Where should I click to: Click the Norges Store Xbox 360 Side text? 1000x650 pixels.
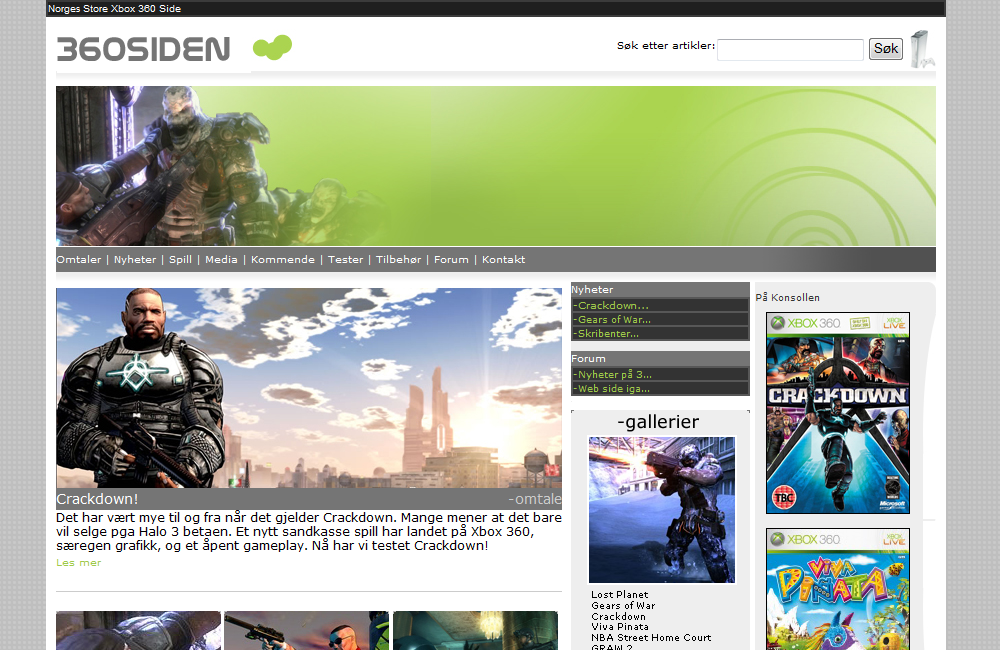(114, 9)
